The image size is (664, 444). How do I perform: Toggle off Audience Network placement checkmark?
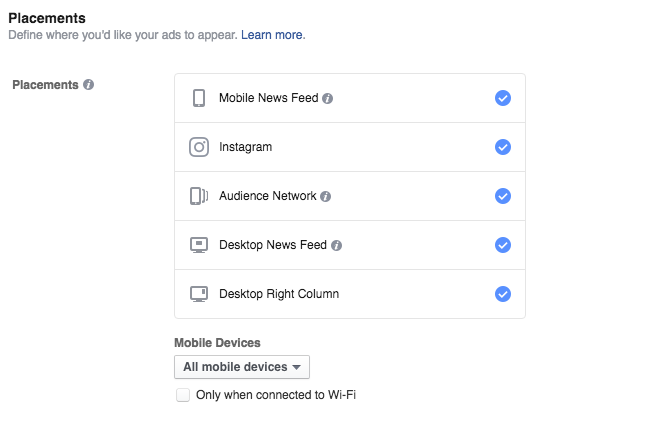(503, 196)
